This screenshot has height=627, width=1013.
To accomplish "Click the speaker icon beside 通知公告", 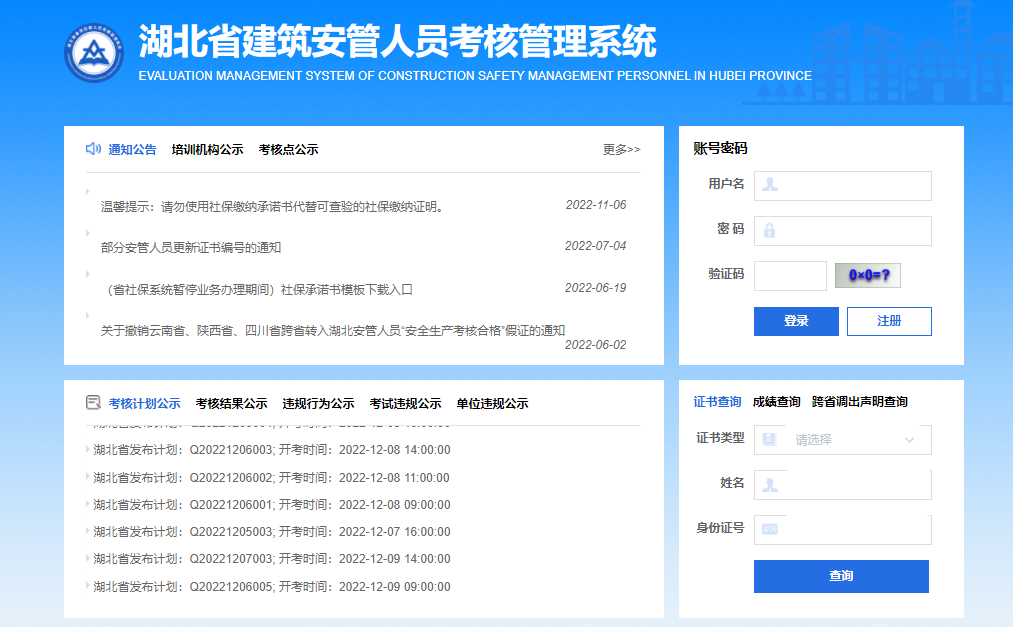I will 93,149.
